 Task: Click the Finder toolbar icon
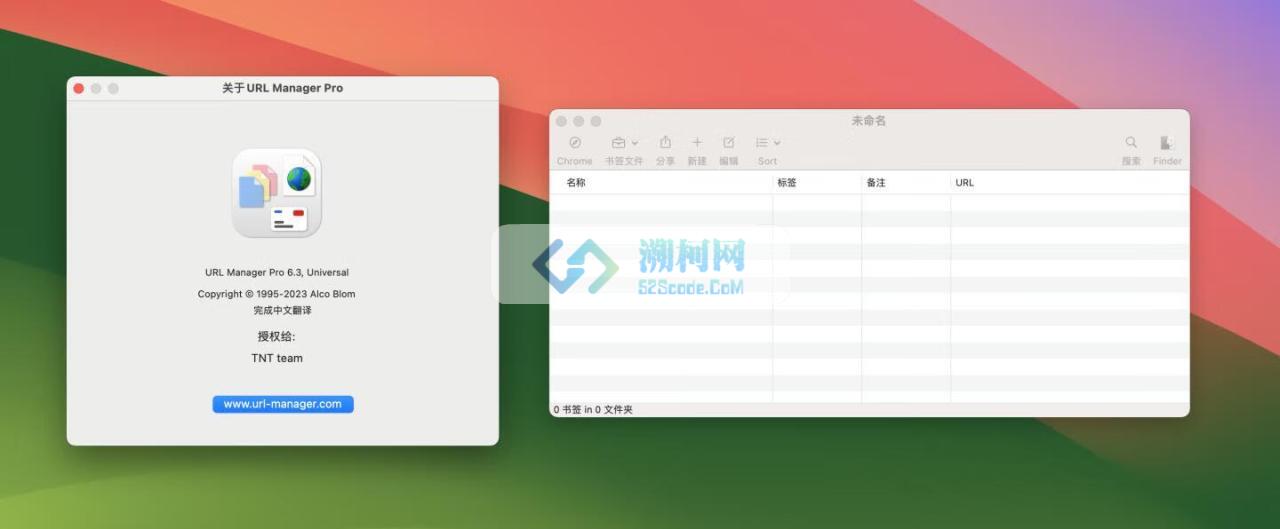coord(1167,143)
